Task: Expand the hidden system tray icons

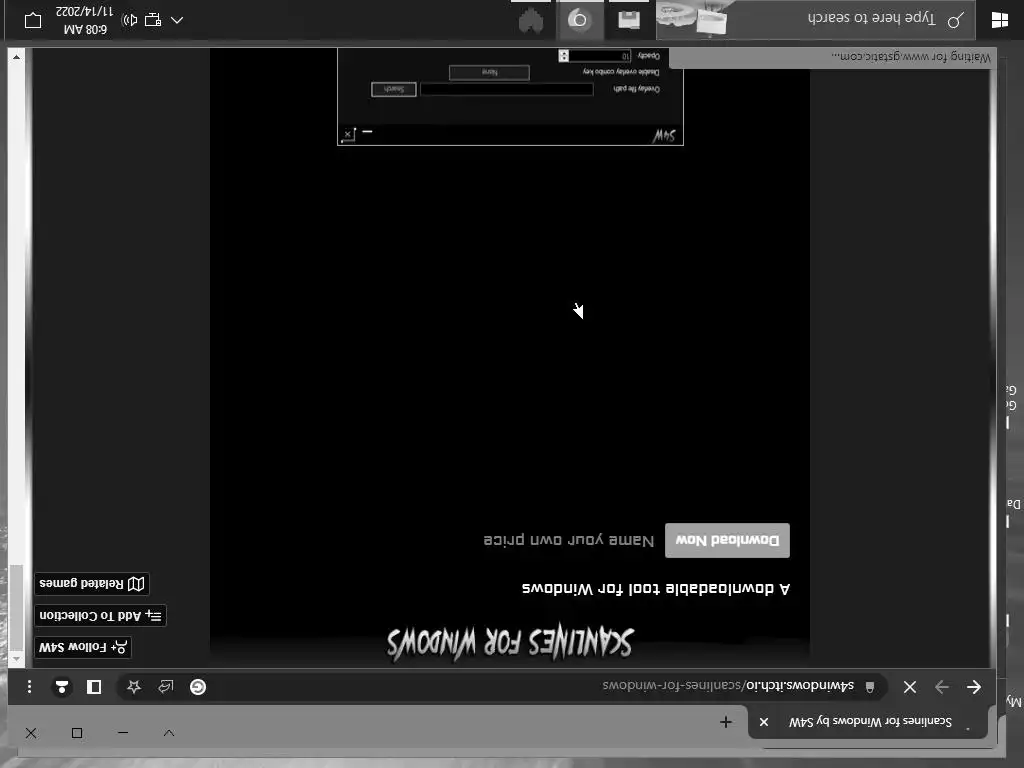Action: [176, 20]
